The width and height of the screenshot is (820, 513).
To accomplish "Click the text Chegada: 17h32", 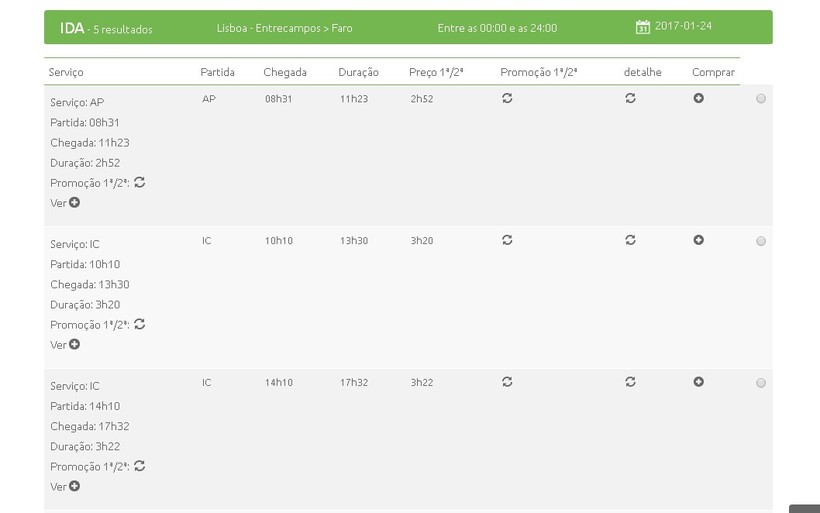I will pos(89,426).
